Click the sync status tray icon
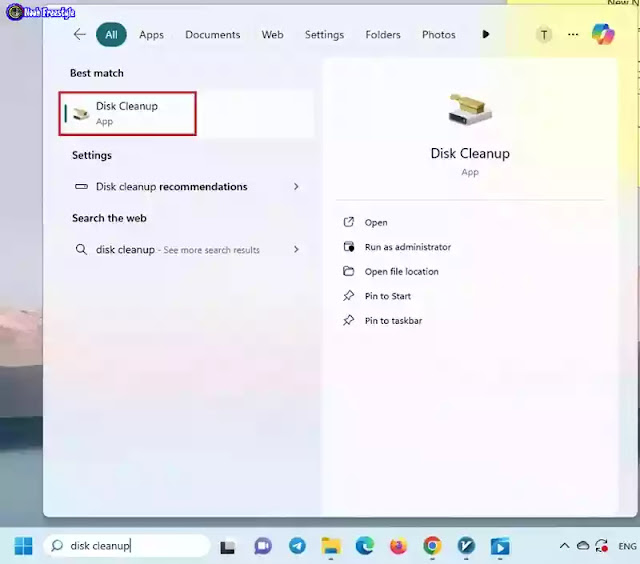The height and width of the screenshot is (564, 640). click(x=602, y=546)
